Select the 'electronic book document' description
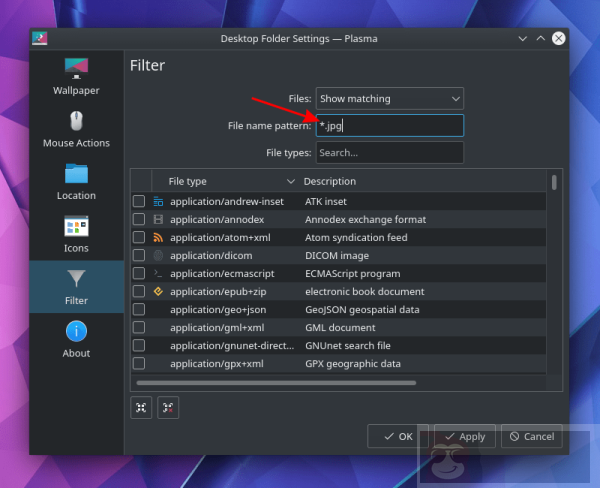This screenshot has height=488, width=600. (x=365, y=292)
